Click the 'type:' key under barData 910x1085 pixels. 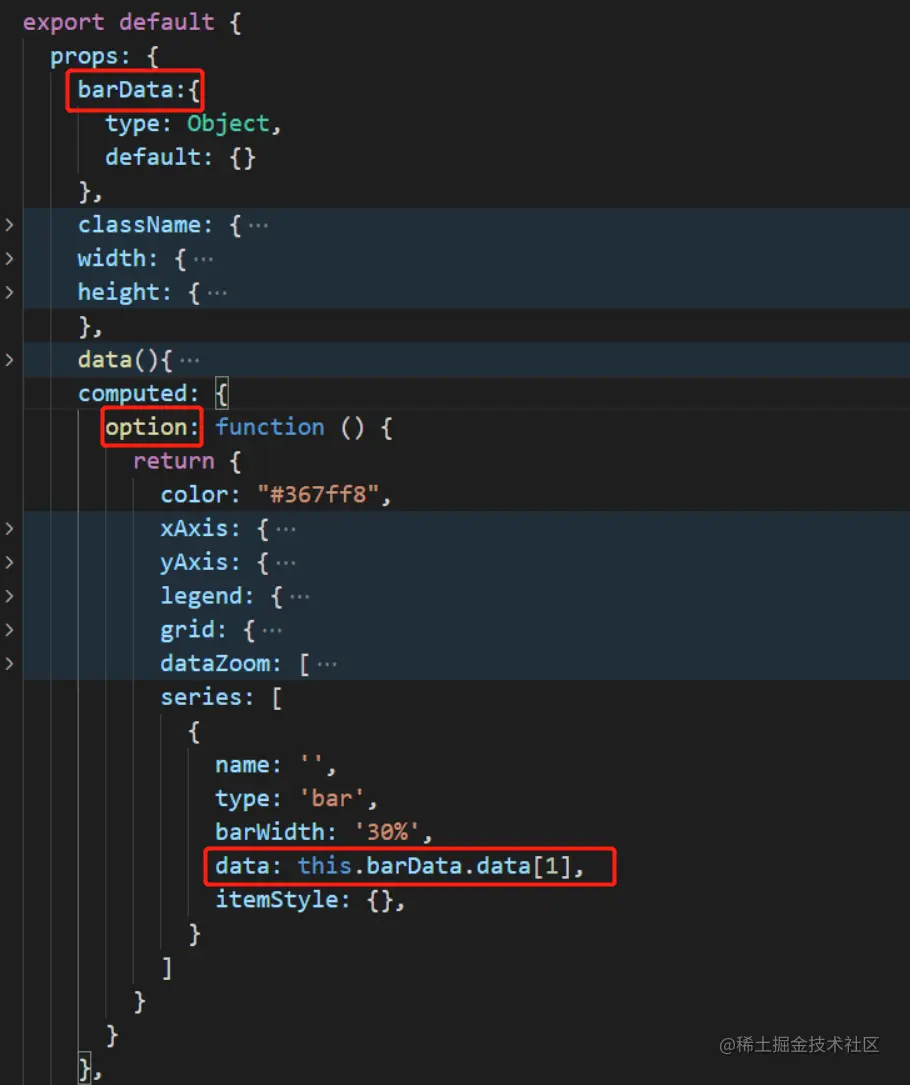(138, 124)
